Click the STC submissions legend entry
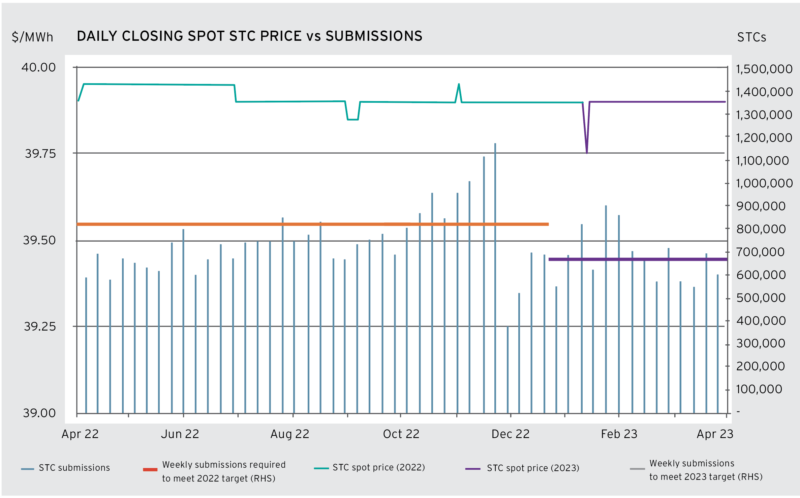Screen dimensions: 800x498 (66, 468)
